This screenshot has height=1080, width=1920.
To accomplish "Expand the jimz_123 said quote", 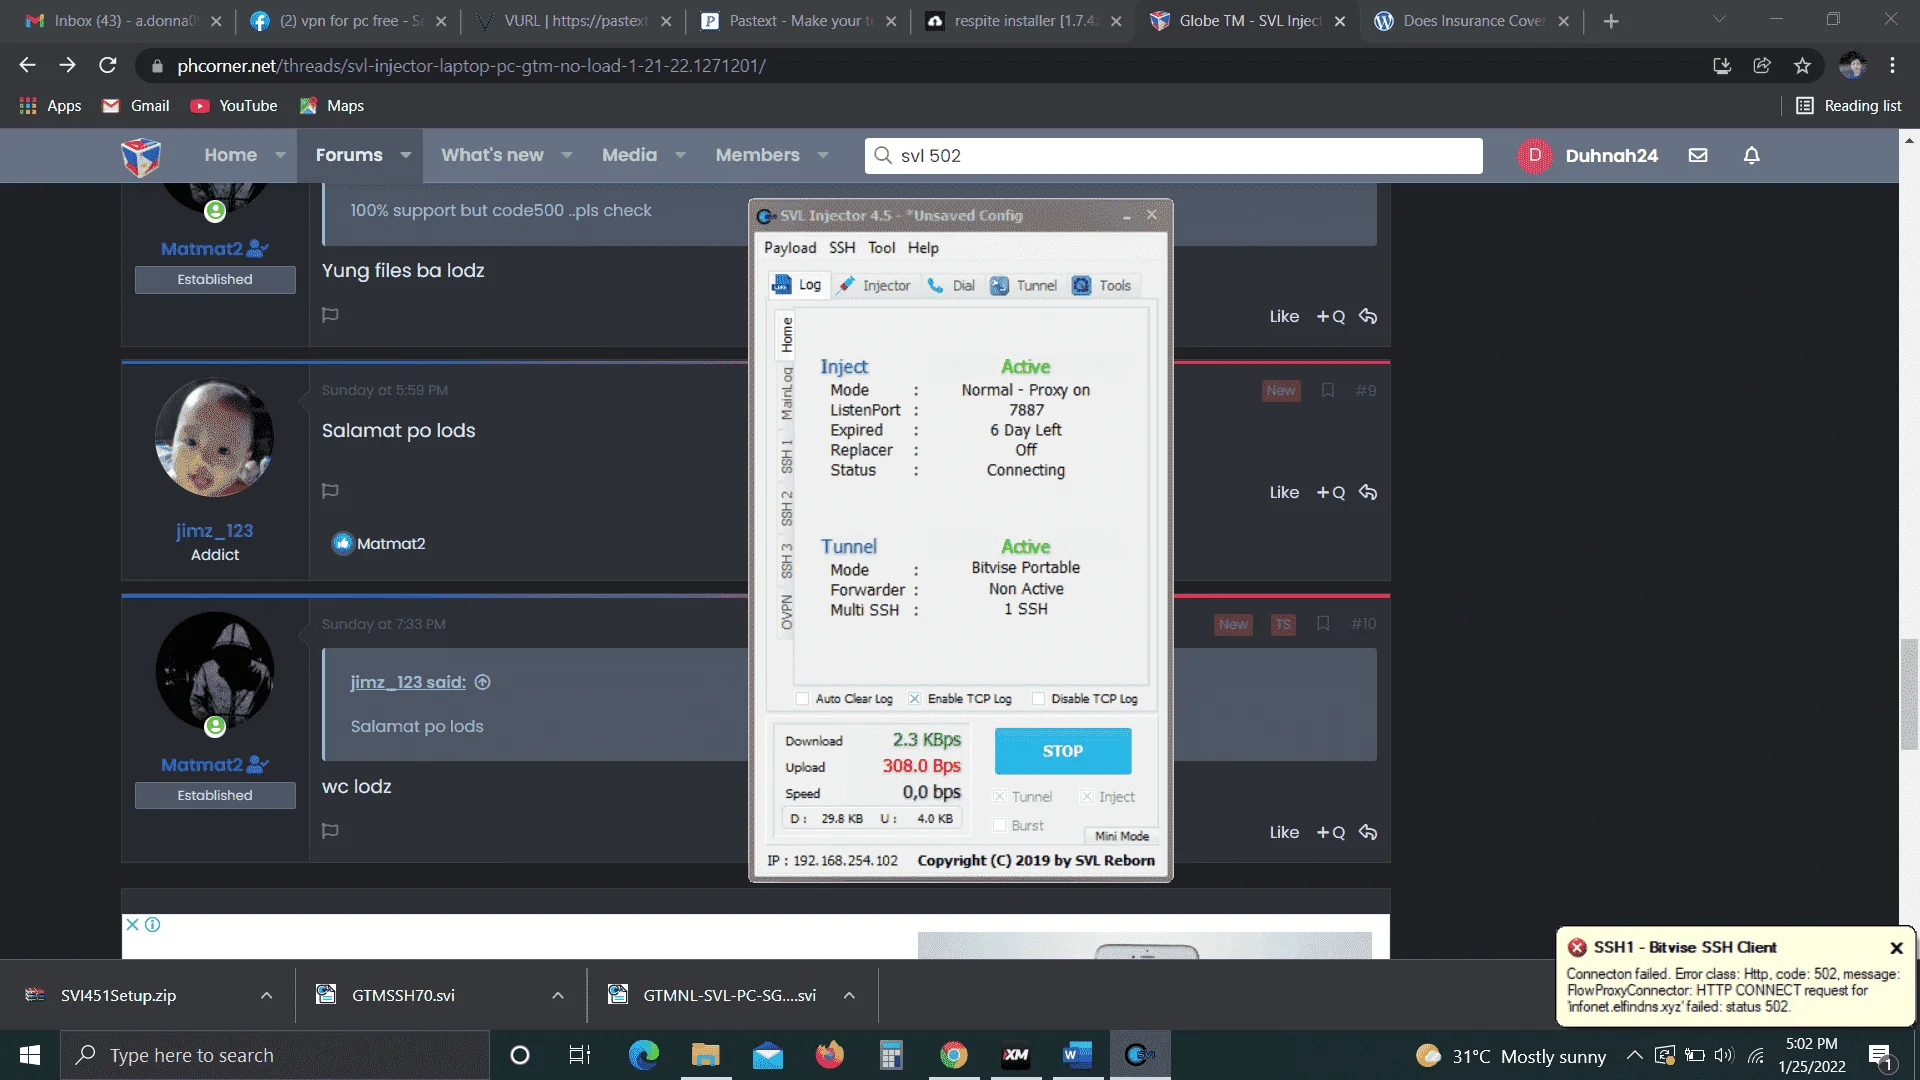I will (482, 682).
